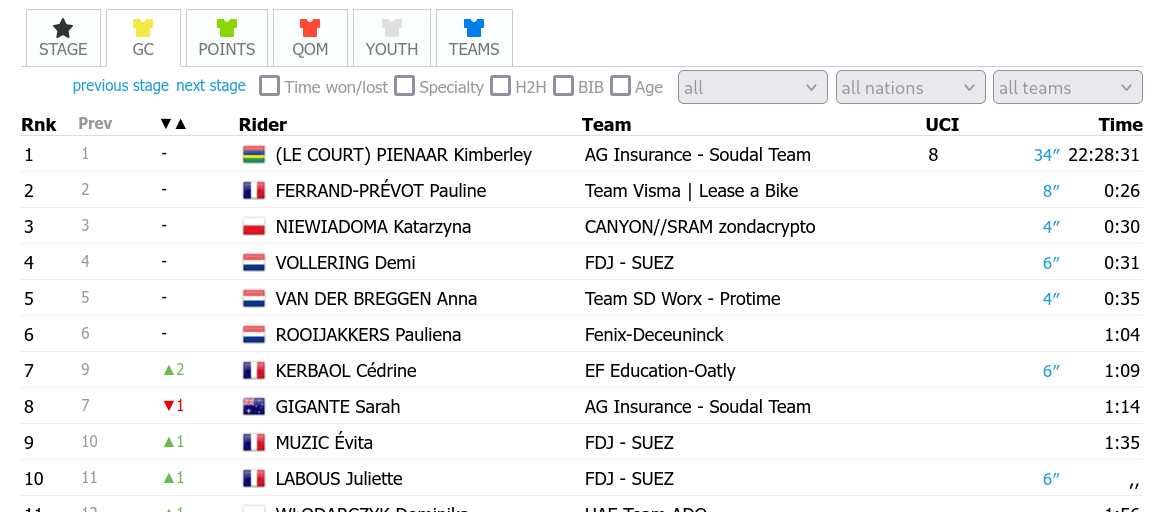This screenshot has height=512, width=1160.
Task: Click the 22:28:31 leader time
Action: tap(1105, 155)
